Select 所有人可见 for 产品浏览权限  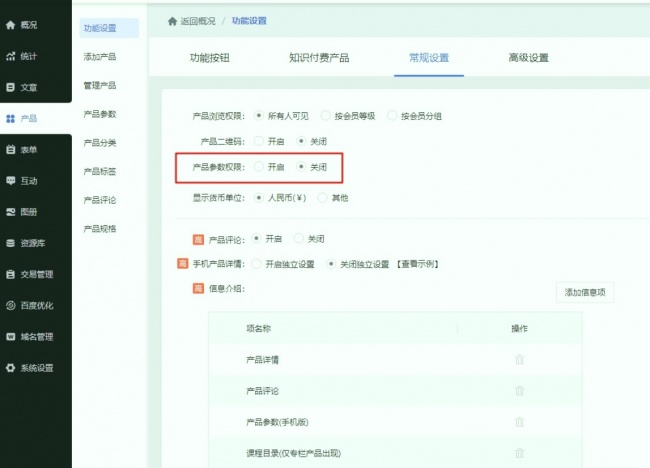pos(259,116)
